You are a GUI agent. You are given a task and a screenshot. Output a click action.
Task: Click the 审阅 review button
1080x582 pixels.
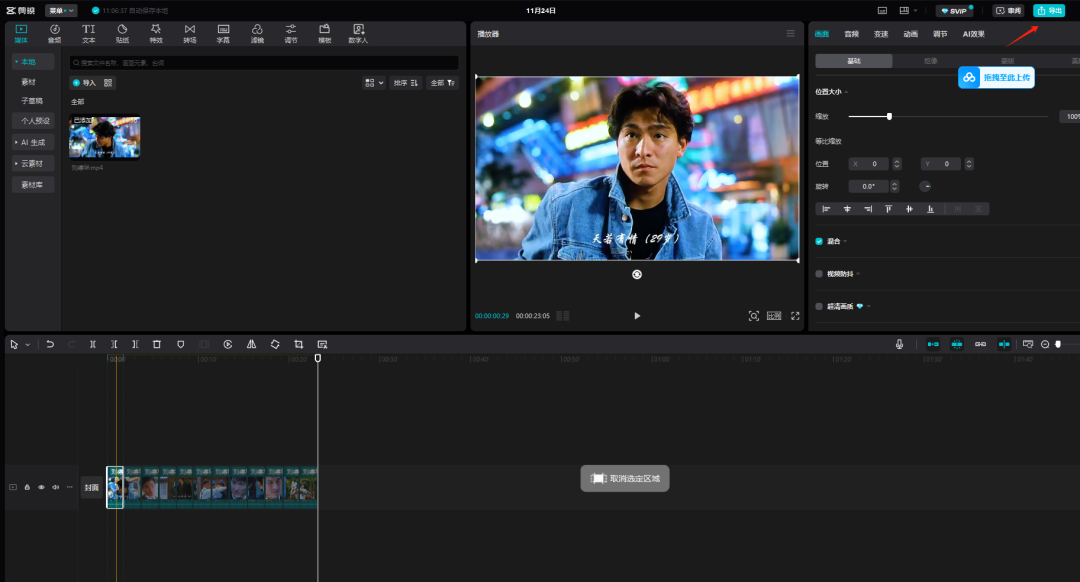tap(1008, 10)
